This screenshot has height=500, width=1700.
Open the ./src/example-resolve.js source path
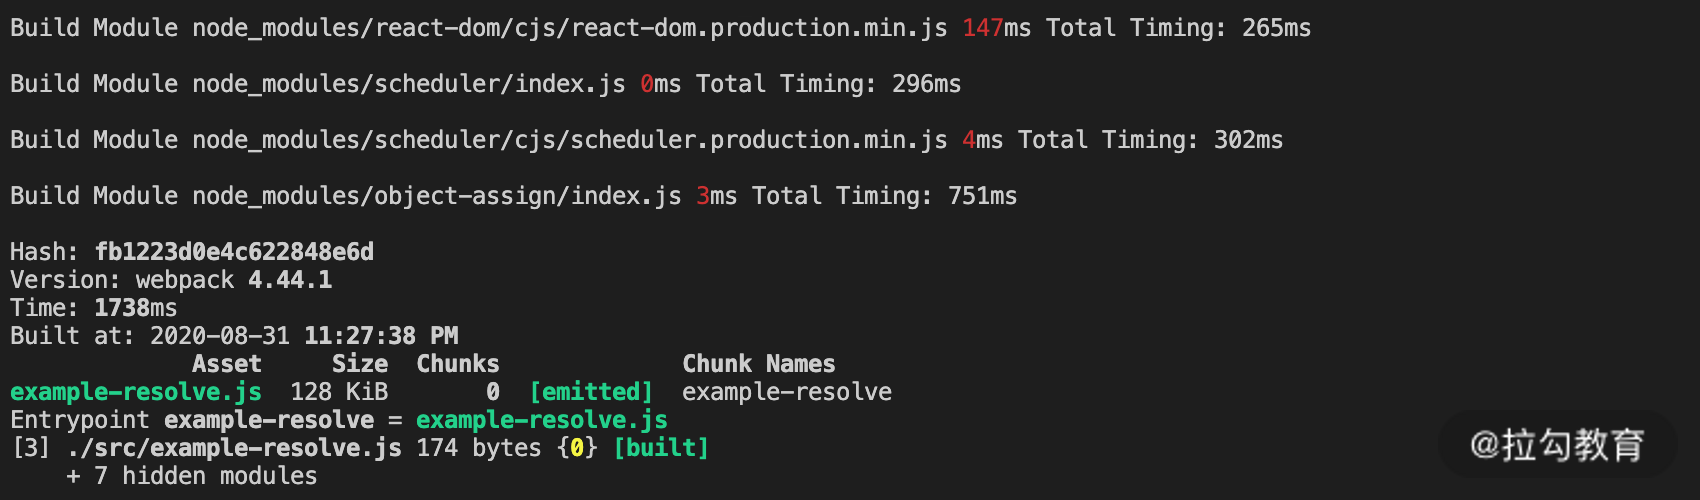pos(234,448)
